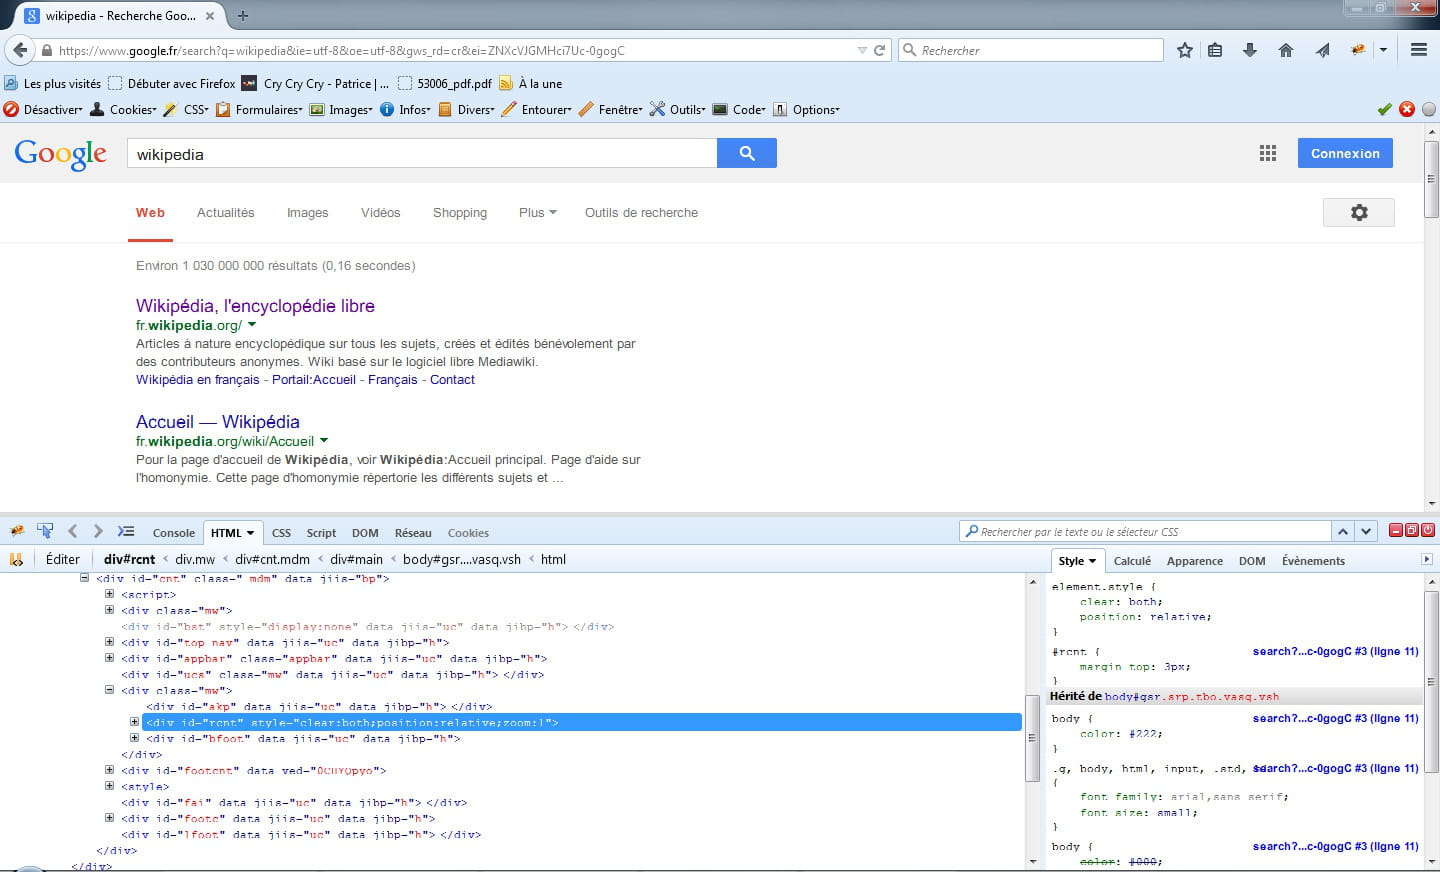Image resolution: width=1440 pixels, height=872 pixels.
Task: Open the Firebug toolbar icon dropdown arrow
Action: [1383, 50]
